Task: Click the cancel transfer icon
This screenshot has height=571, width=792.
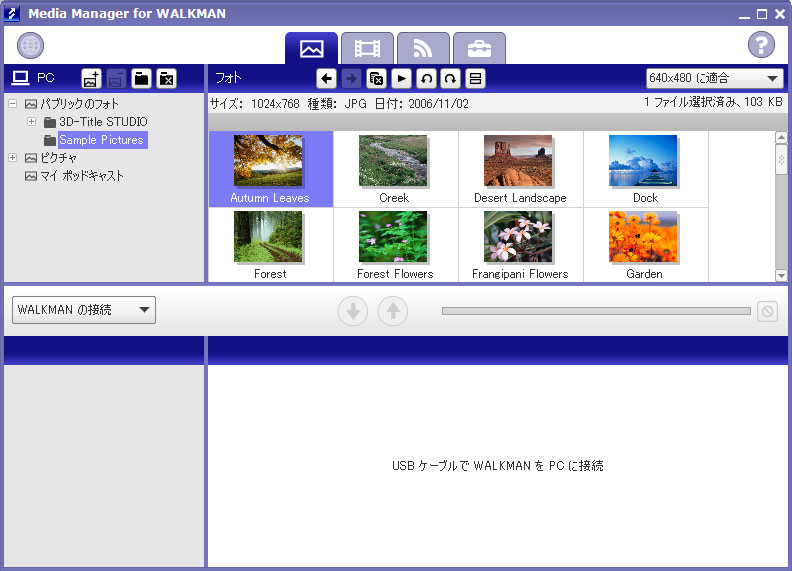Action: [767, 311]
